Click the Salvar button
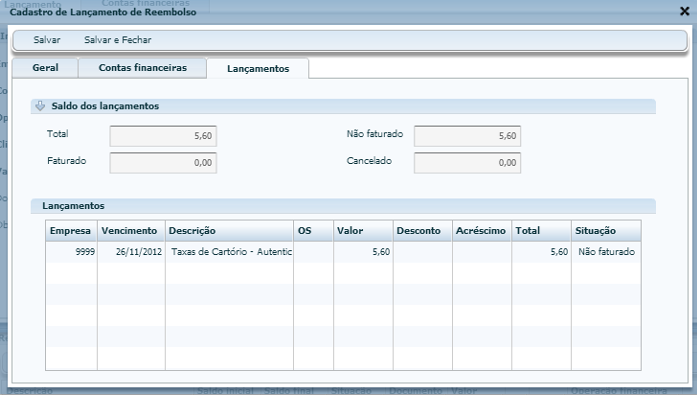The image size is (697, 395). [47, 40]
